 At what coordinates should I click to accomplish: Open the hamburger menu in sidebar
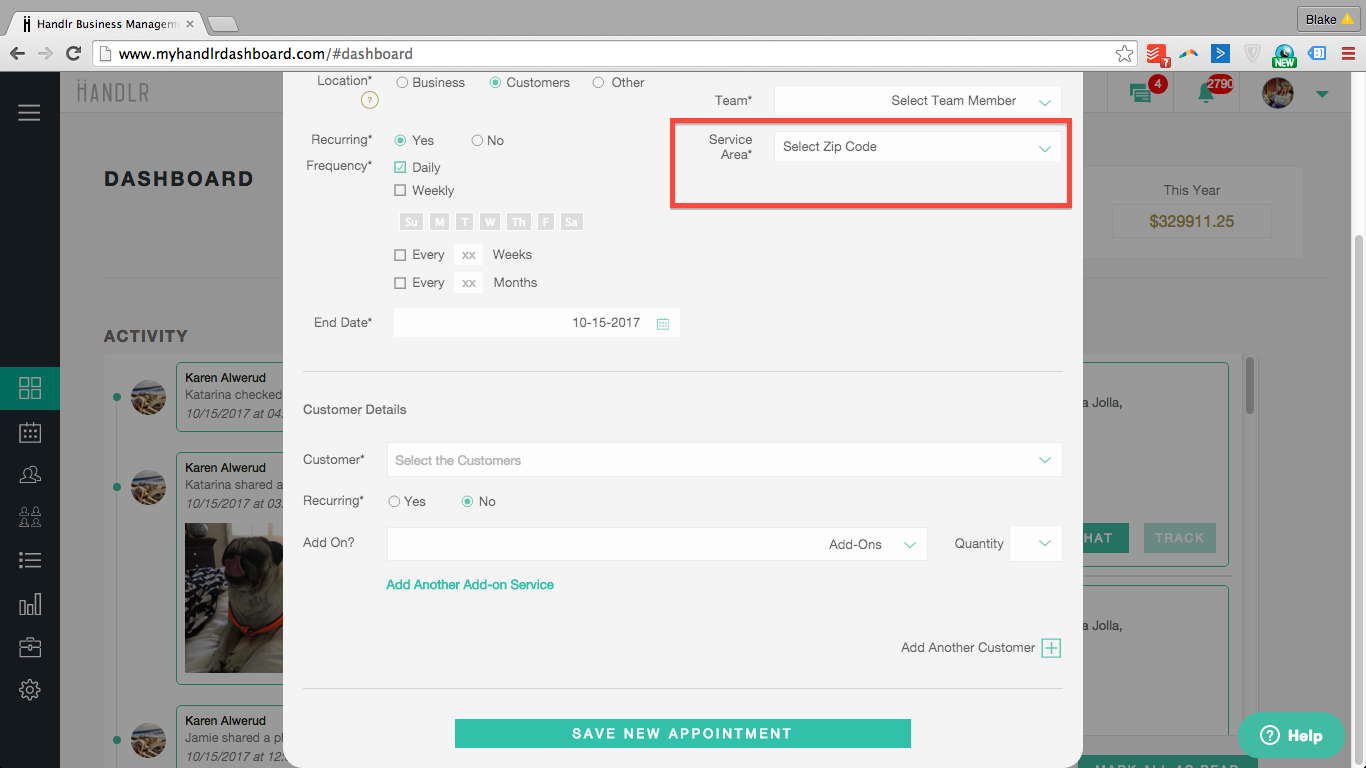click(x=29, y=113)
